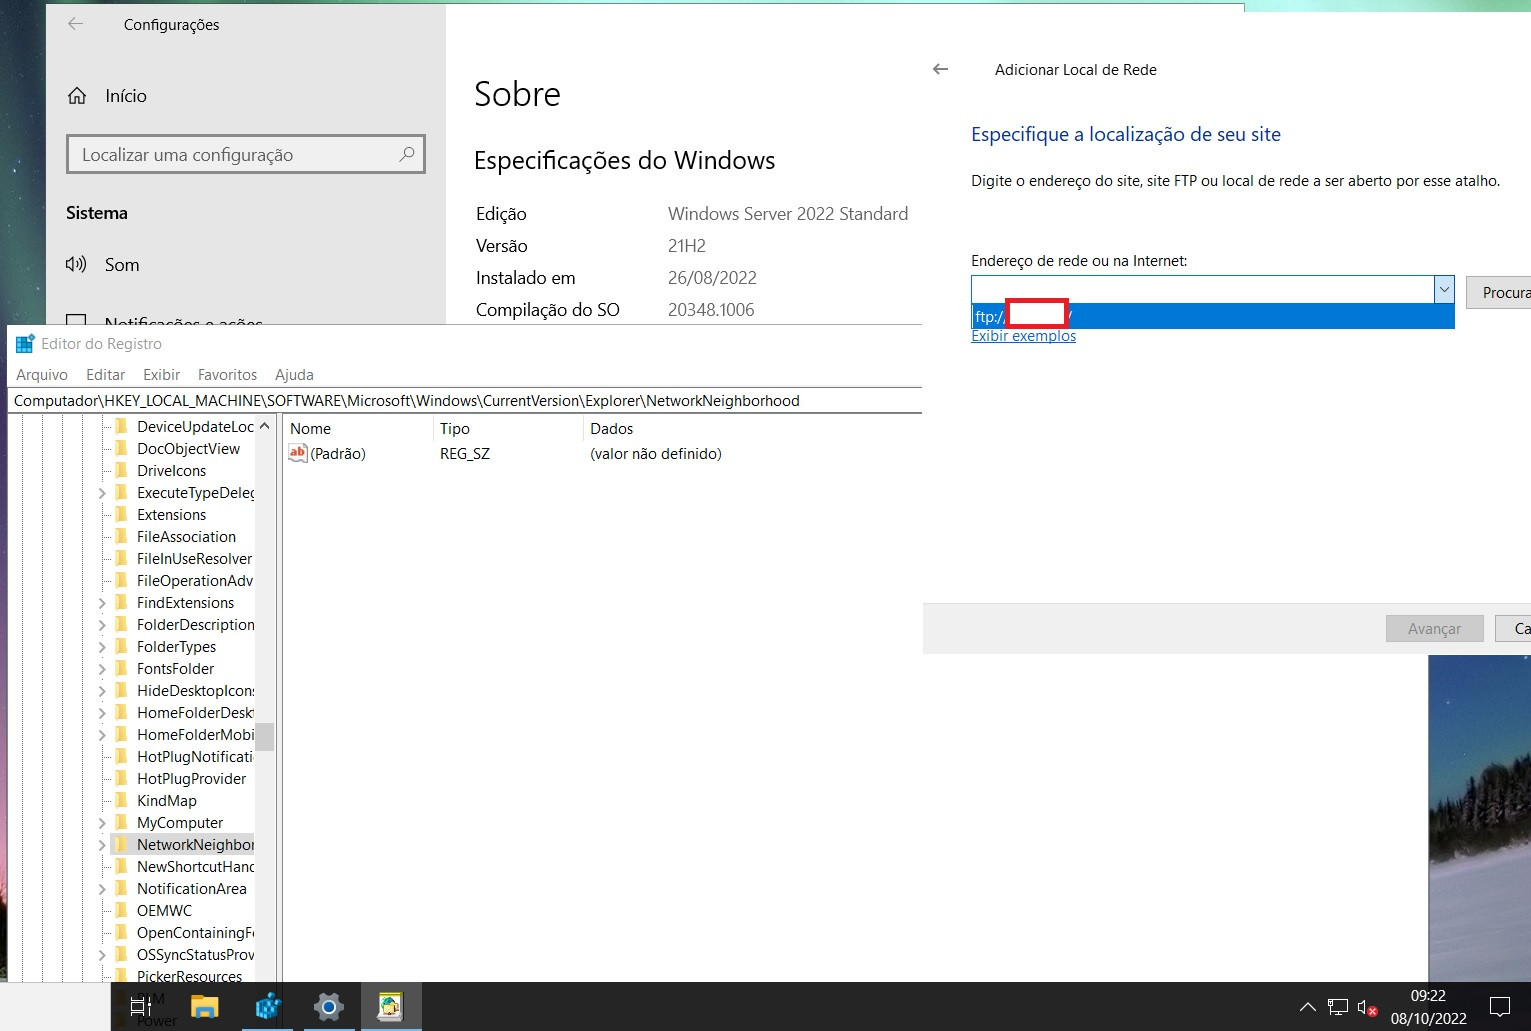
Task: Click the NetworkNeighborhood folder icon
Action: (x=122, y=845)
